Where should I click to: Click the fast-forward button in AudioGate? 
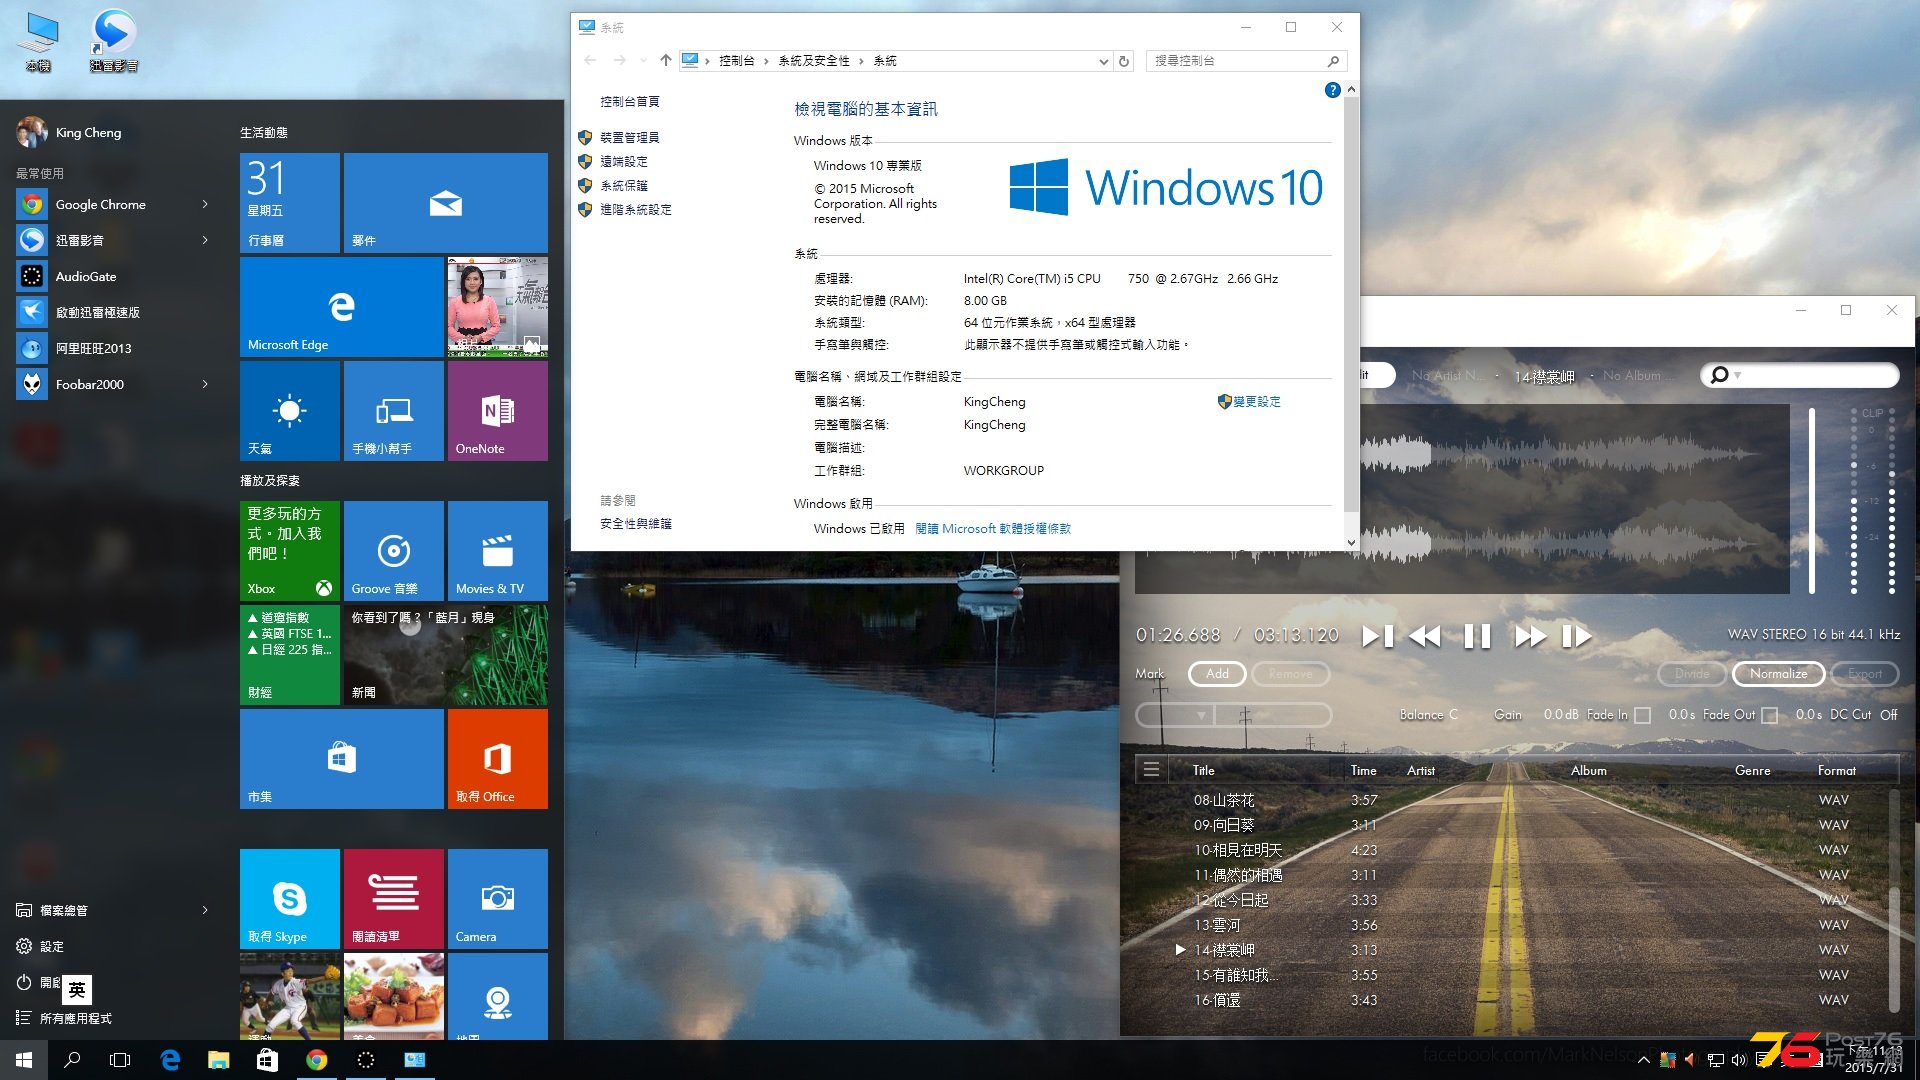pyautogui.click(x=1530, y=636)
